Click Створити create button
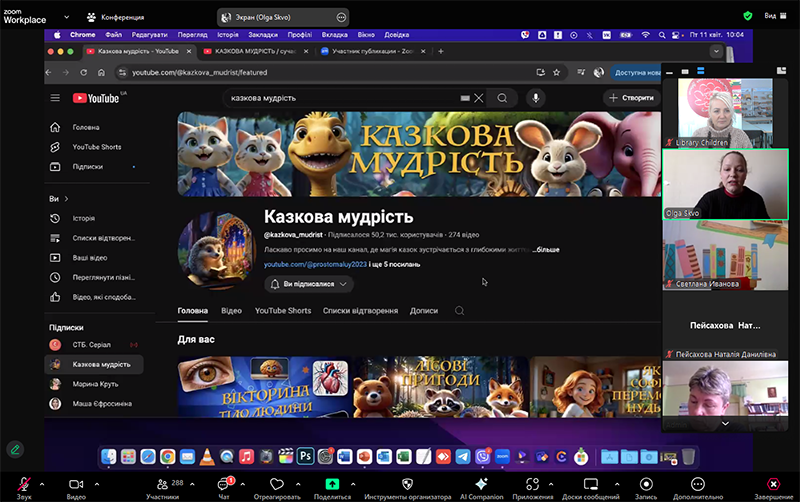This screenshot has width=800, height=502. [x=631, y=98]
